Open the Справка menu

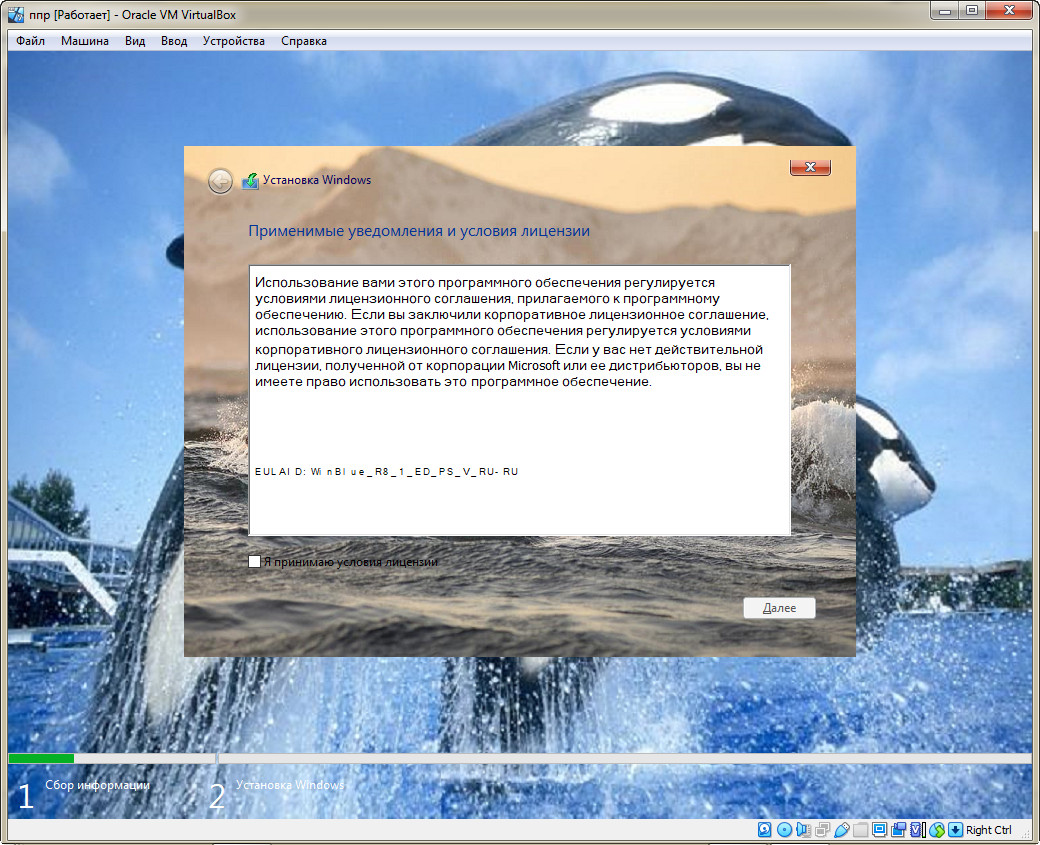[x=304, y=41]
